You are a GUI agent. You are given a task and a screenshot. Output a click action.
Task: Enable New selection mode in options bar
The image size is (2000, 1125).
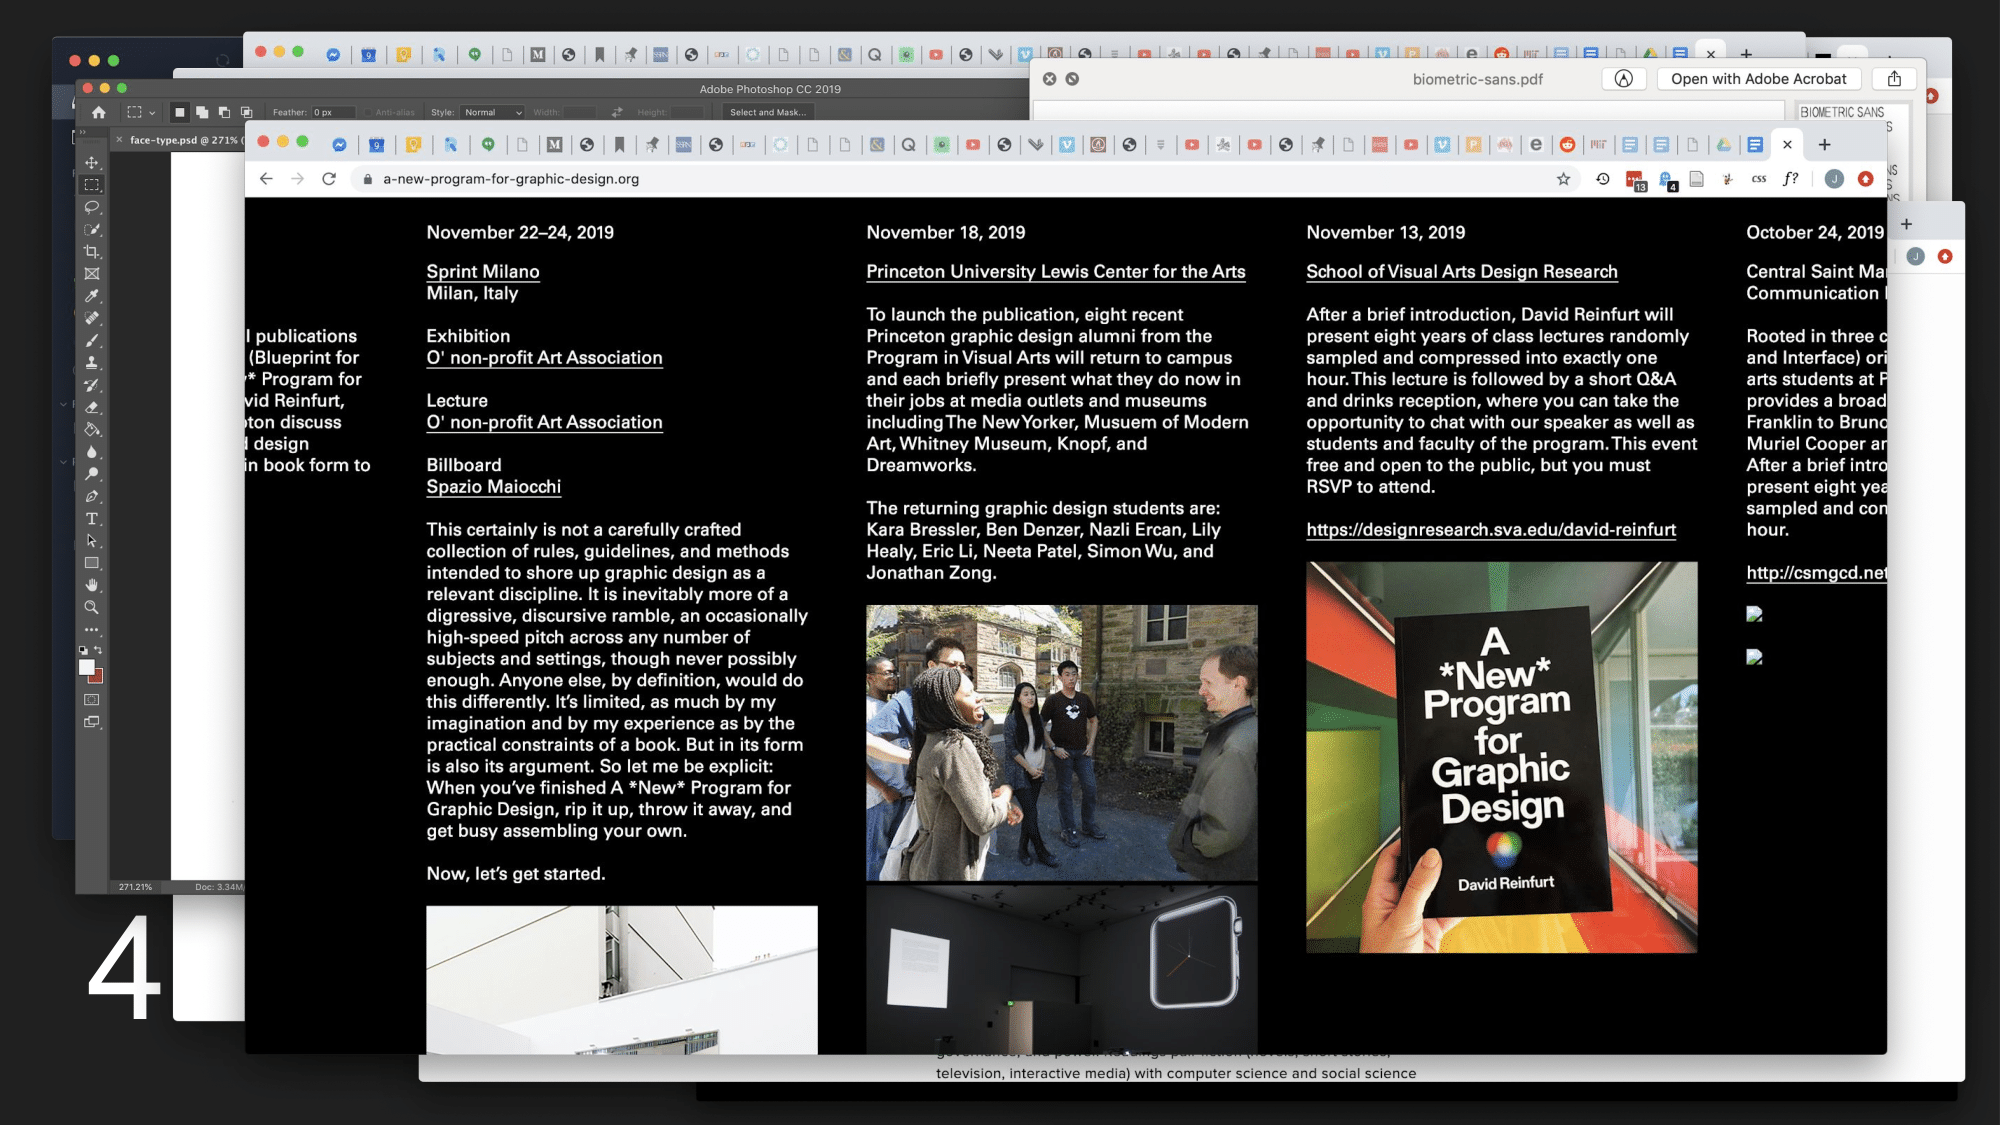(180, 112)
